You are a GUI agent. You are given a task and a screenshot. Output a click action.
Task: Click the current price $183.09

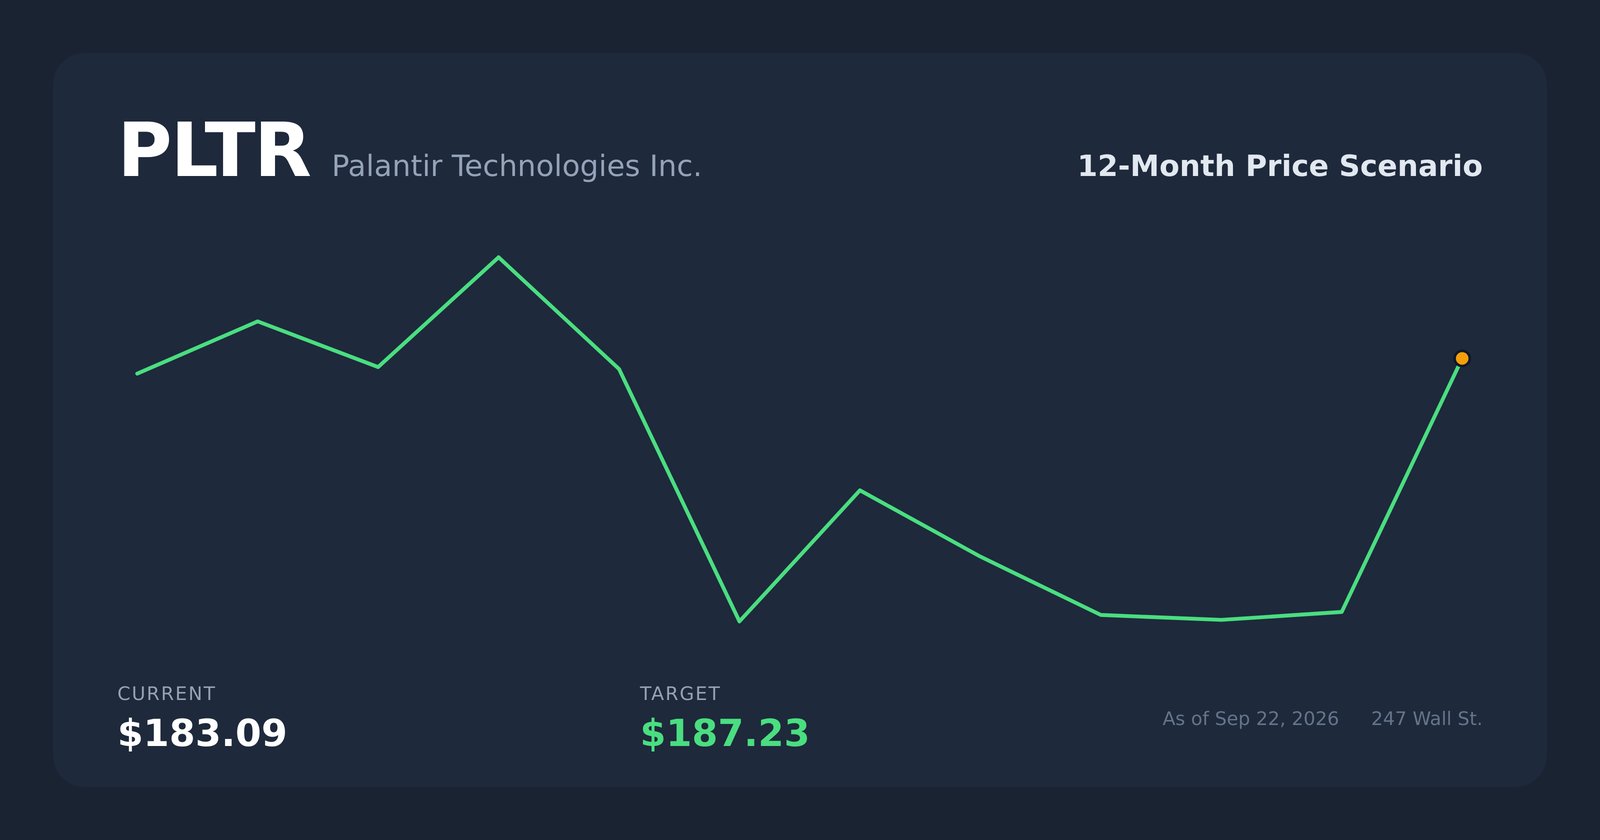[202, 733]
